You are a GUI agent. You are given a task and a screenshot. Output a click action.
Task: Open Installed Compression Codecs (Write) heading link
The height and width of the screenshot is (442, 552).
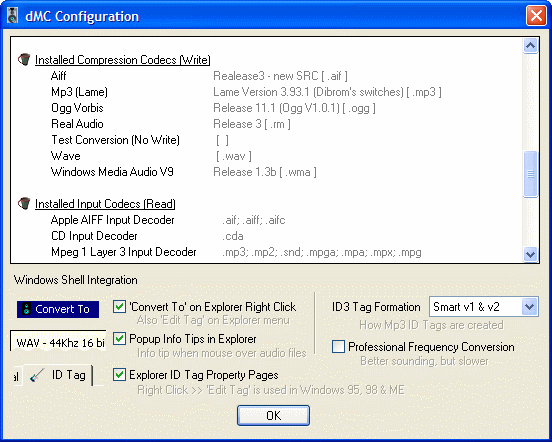123,60
